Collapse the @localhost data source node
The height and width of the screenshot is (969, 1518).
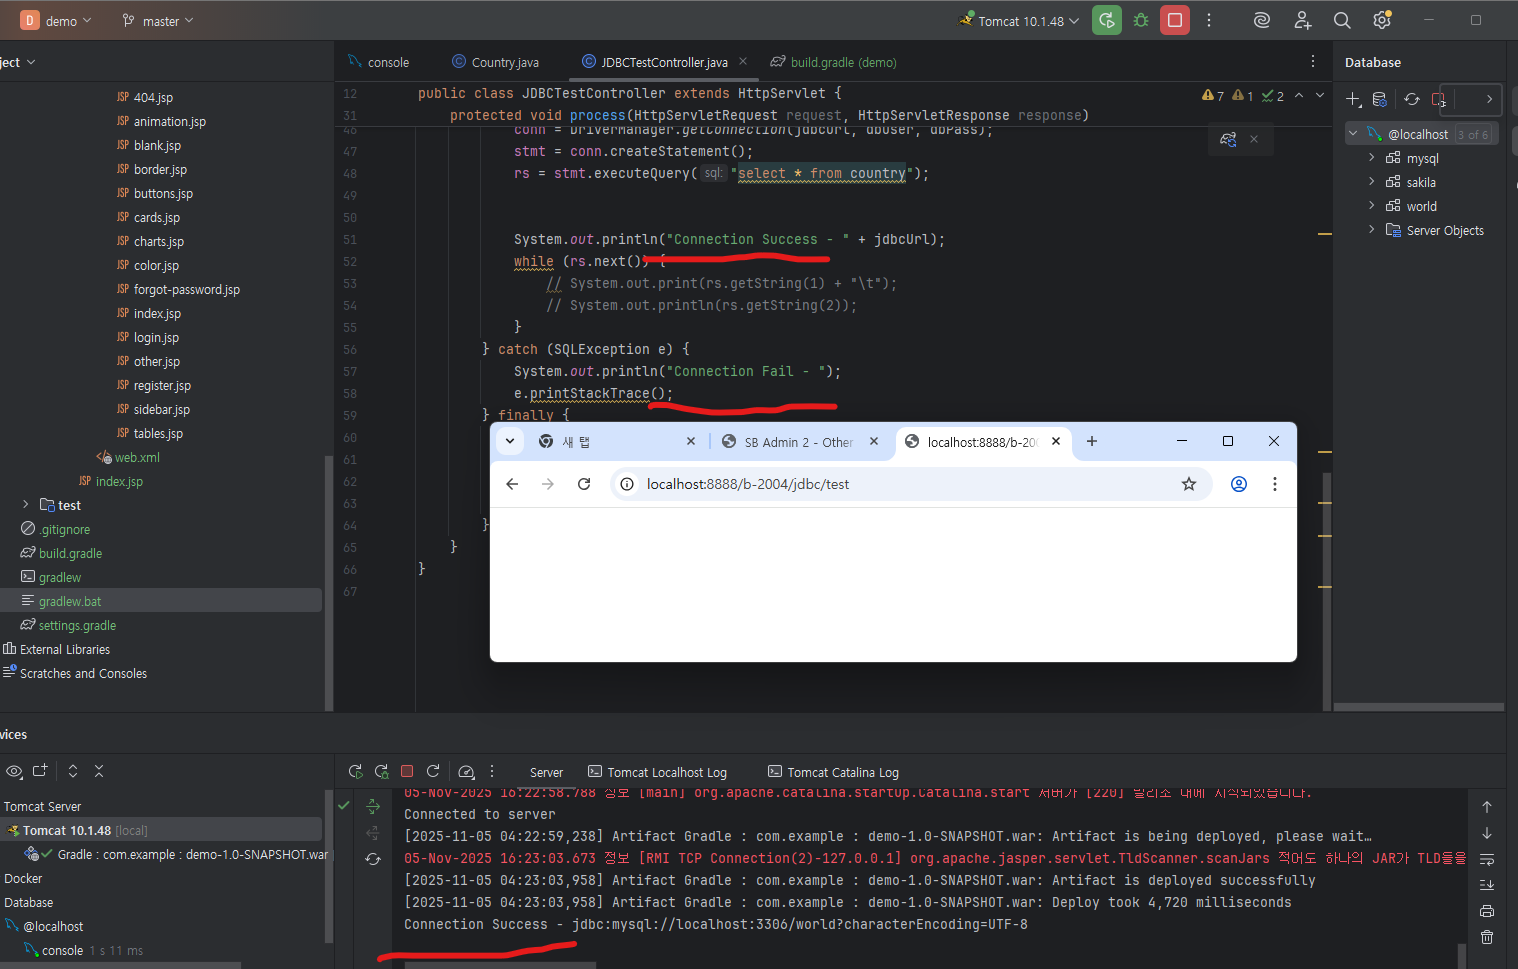[1353, 134]
